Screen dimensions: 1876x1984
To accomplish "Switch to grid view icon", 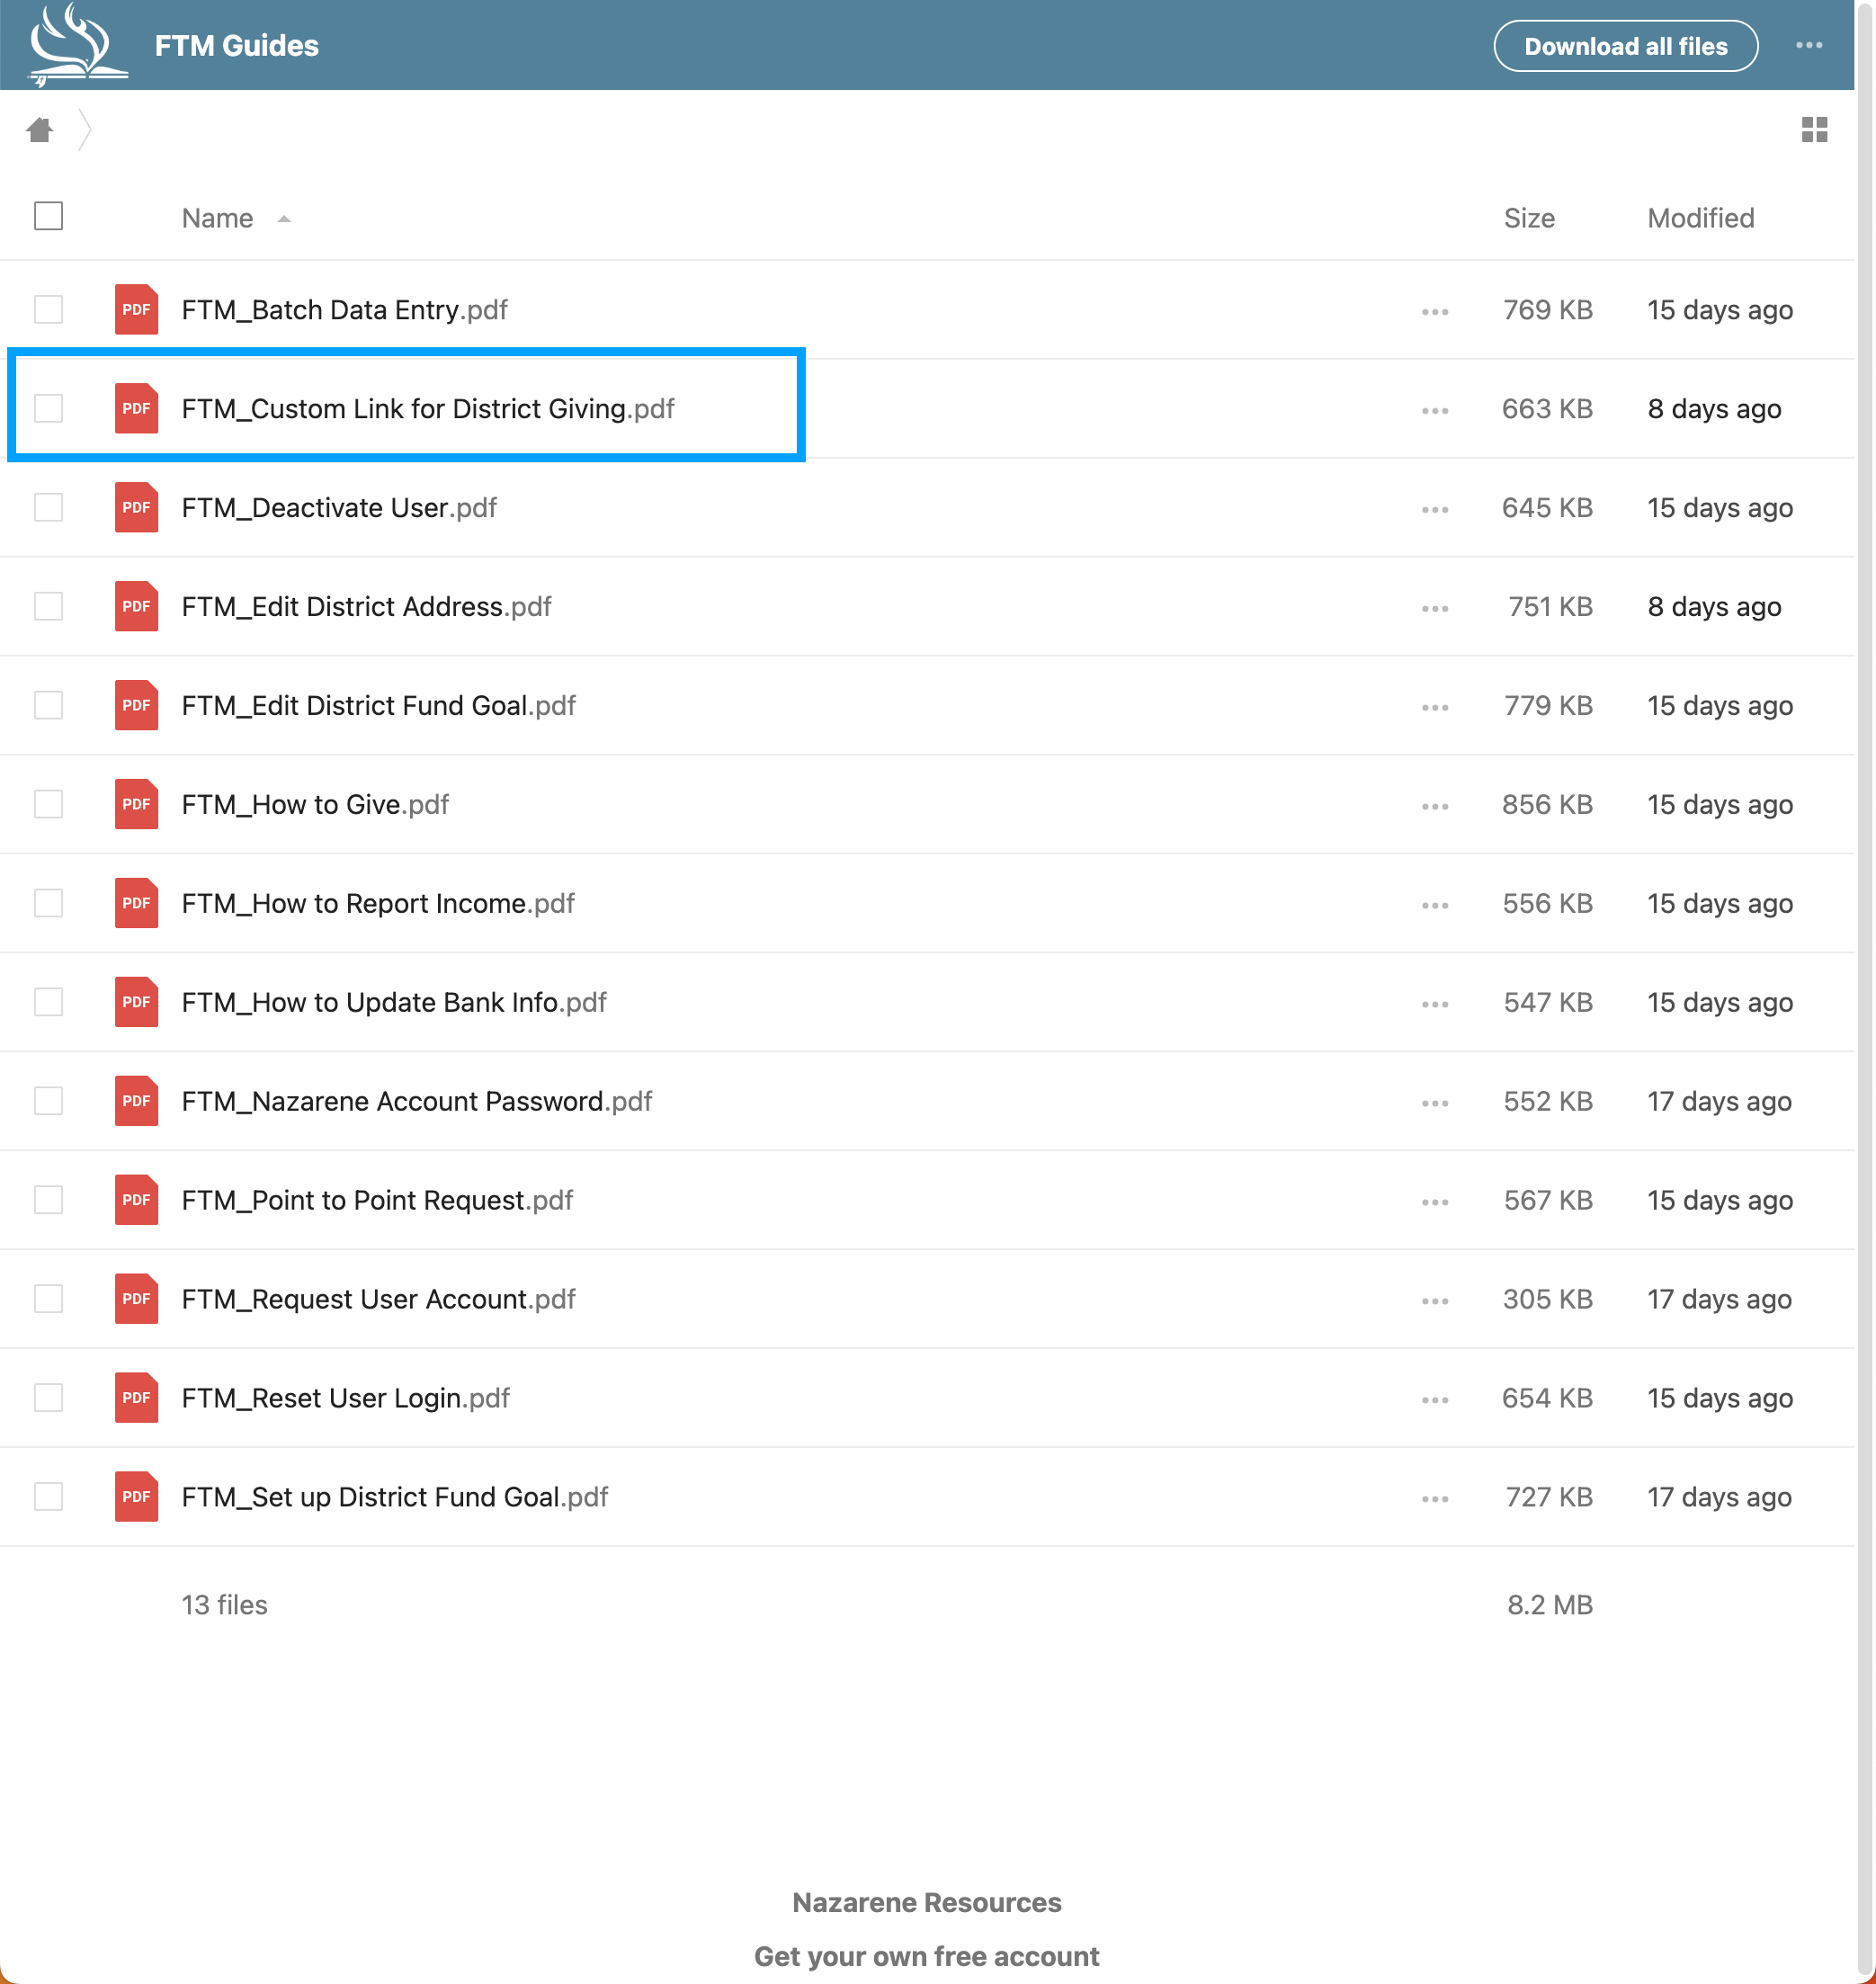I will (x=1814, y=130).
